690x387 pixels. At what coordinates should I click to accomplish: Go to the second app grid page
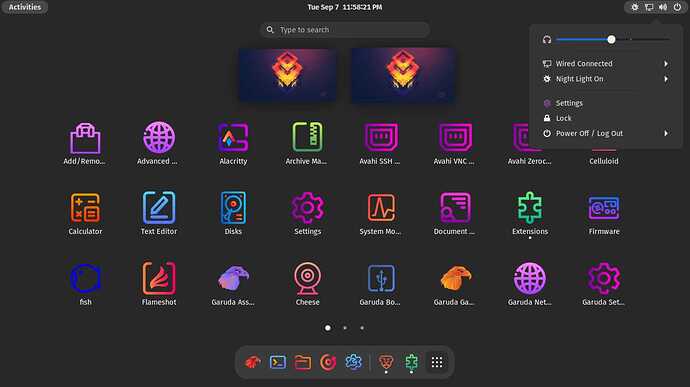(x=345, y=328)
